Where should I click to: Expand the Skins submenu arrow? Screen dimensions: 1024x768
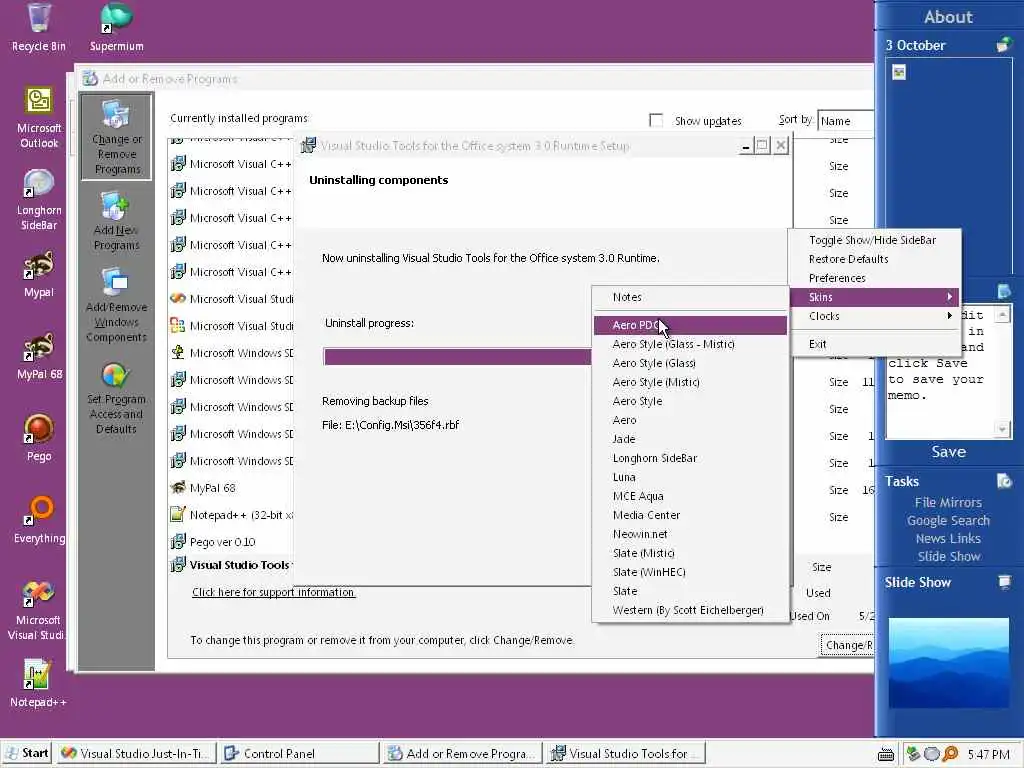point(950,297)
